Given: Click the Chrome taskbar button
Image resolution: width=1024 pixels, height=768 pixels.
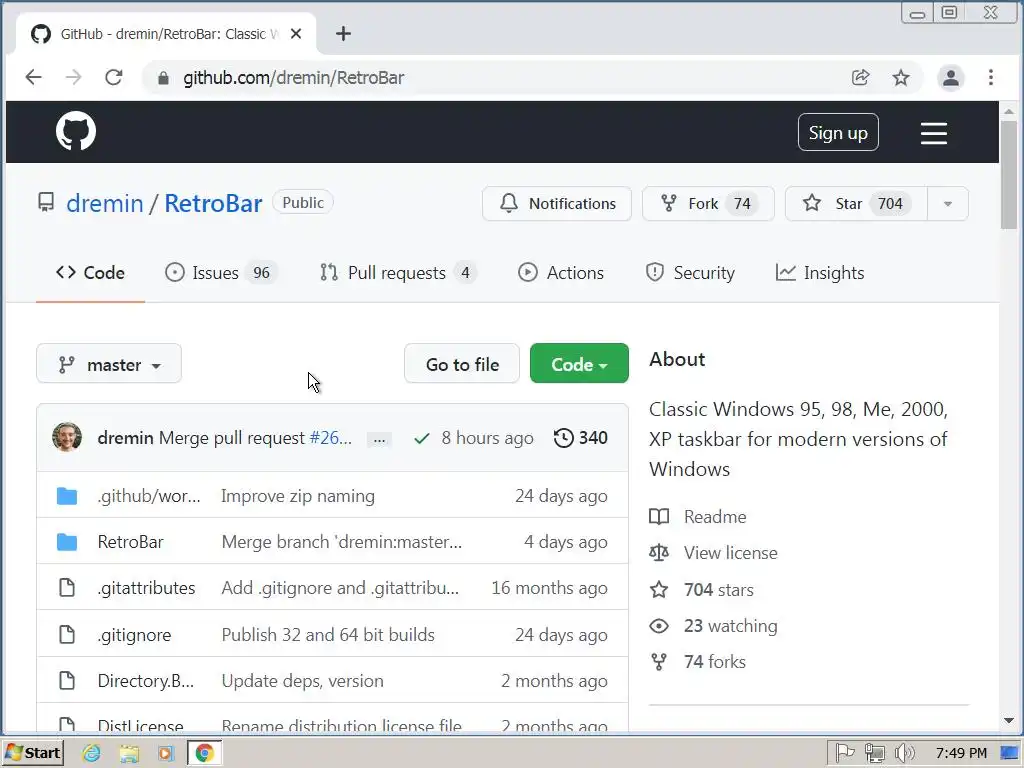Looking at the screenshot, I should 204,753.
